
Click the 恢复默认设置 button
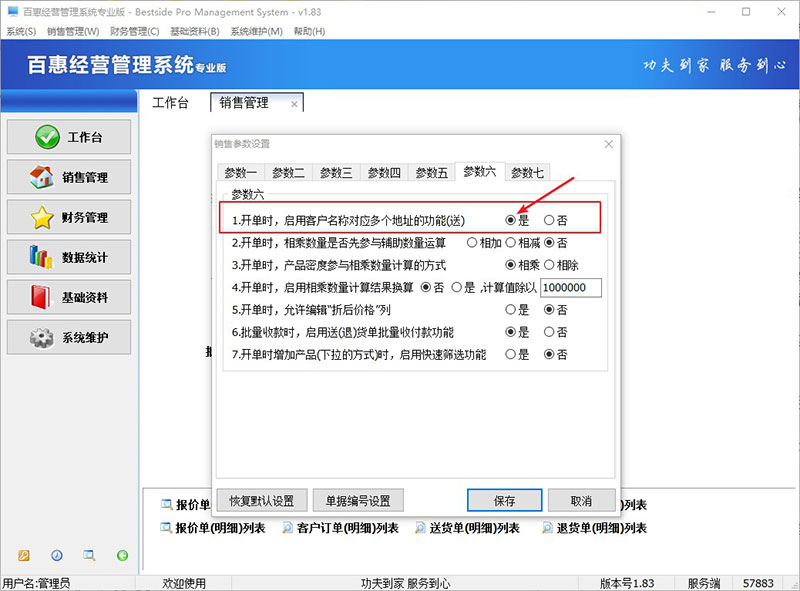pyautogui.click(x=262, y=500)
